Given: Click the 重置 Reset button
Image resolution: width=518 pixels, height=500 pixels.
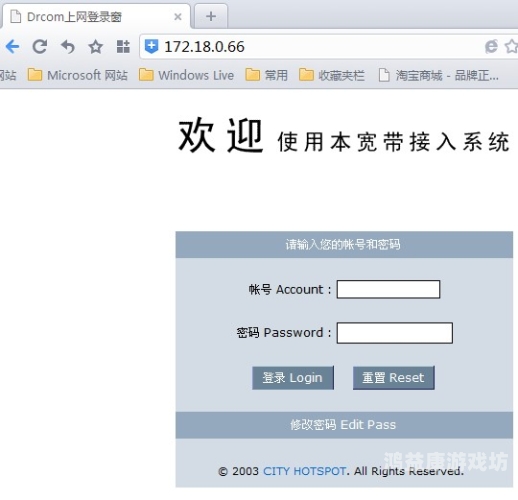Looking at the screenshot, I should click(394, 378).
